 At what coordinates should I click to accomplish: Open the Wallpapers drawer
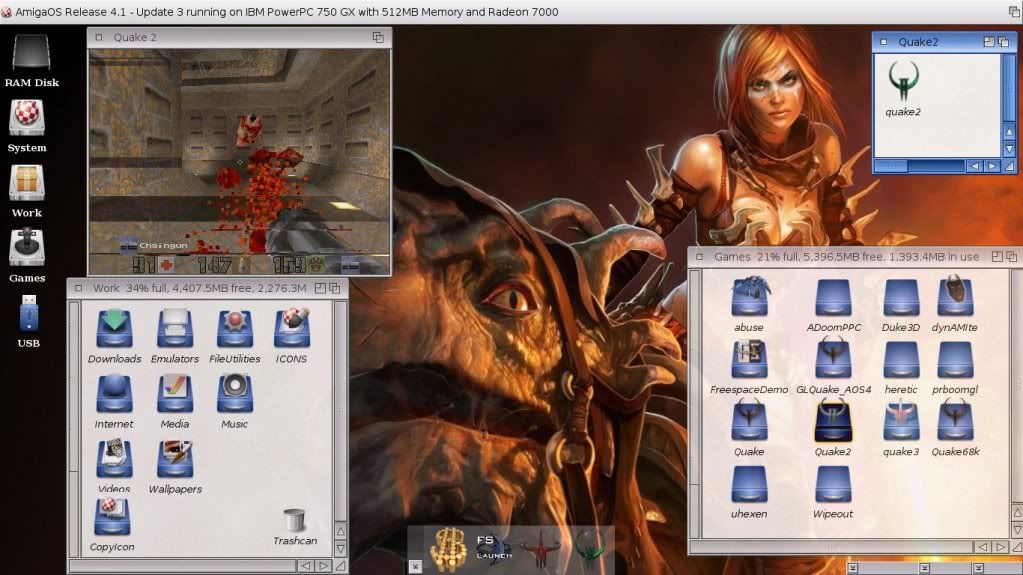pos(175,460)
